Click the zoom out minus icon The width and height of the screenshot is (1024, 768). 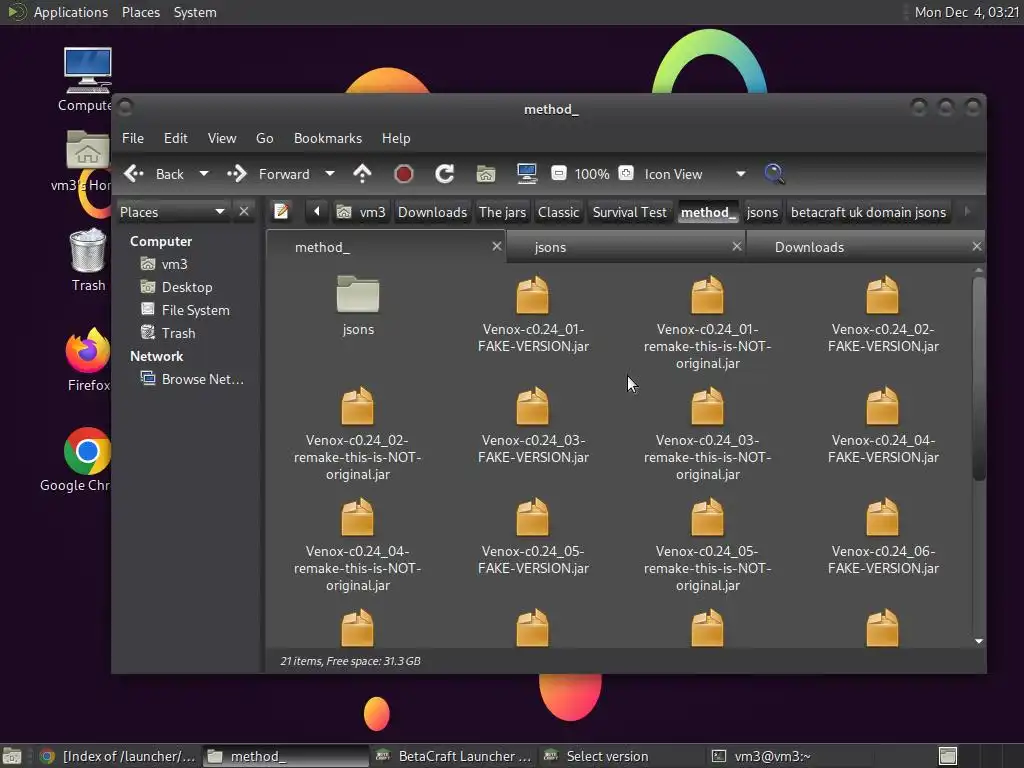coord(559,174)
